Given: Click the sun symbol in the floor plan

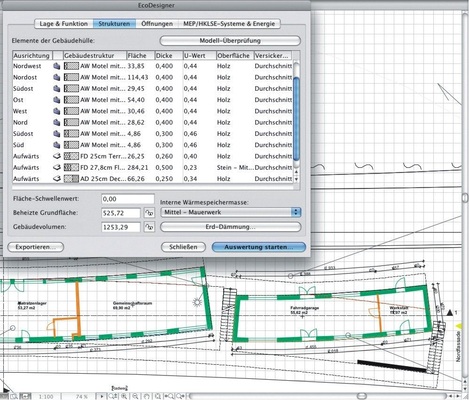Looking at the screenshot, I should click(197, 302).
